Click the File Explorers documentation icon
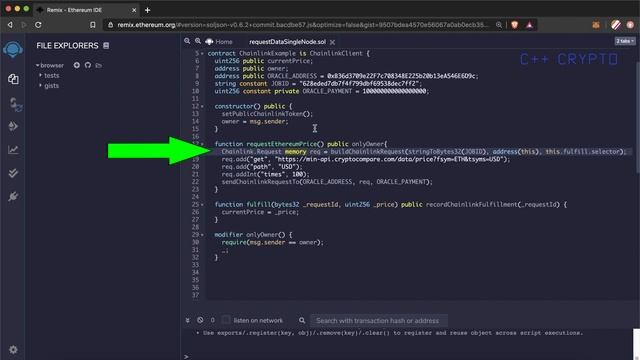Image resolution: width=640 pixels, height=360 pixels. [106, 46]
